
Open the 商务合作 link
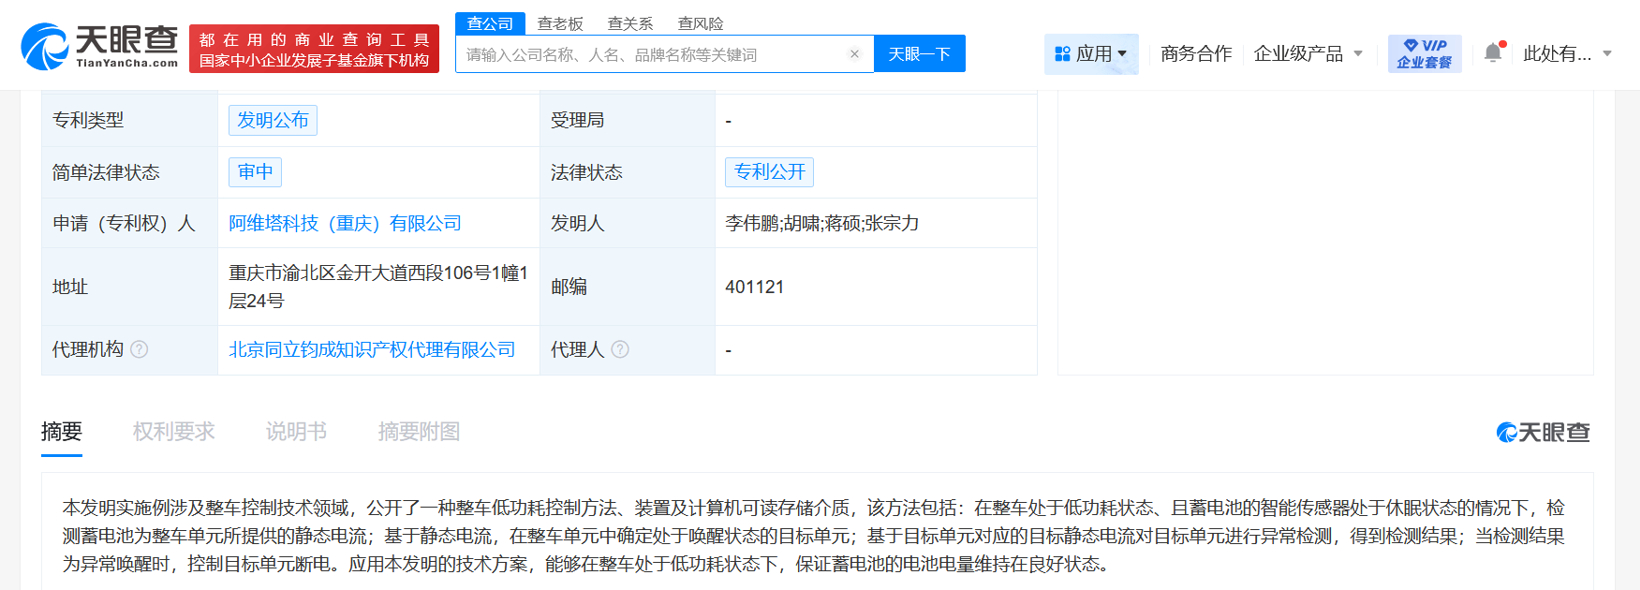[x=1196, y=54]
